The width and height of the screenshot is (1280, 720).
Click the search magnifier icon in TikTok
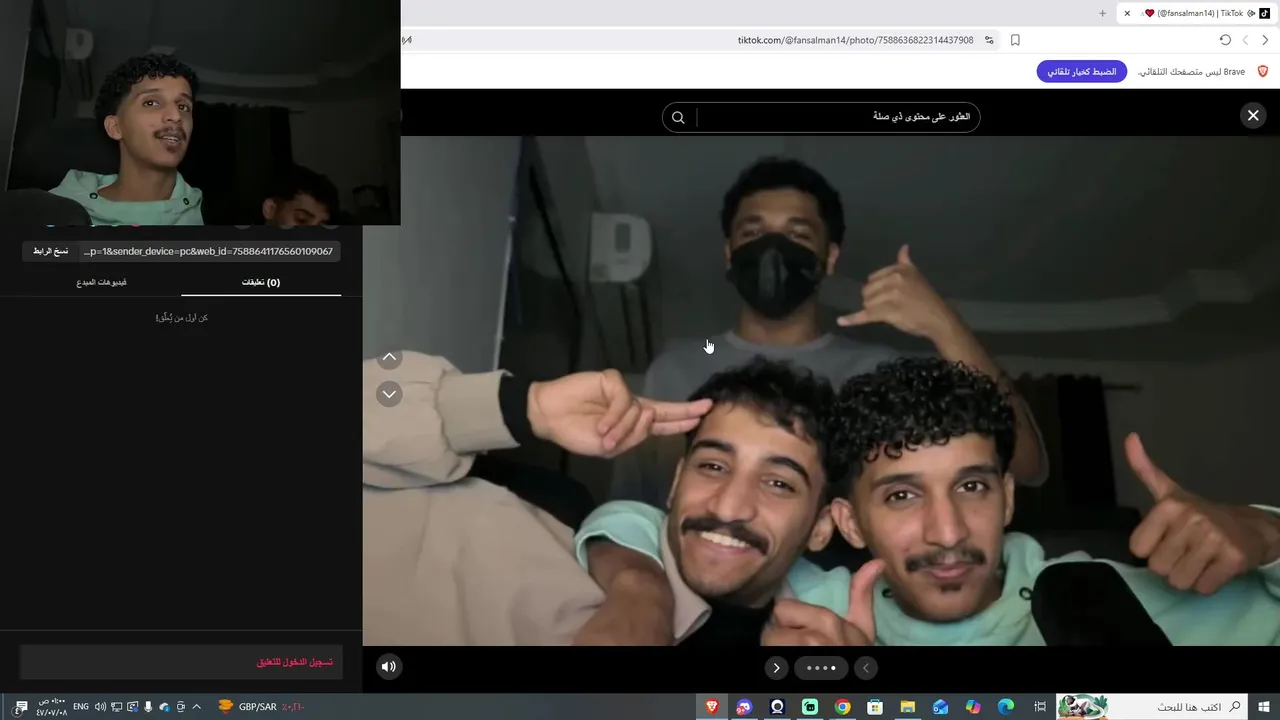[x=678, y=117]
